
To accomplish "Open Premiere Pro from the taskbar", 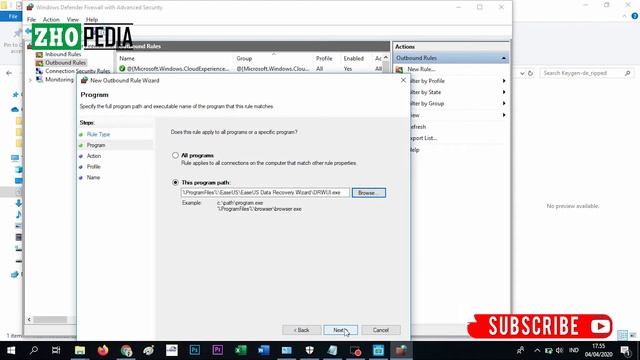I will (218, 350).
